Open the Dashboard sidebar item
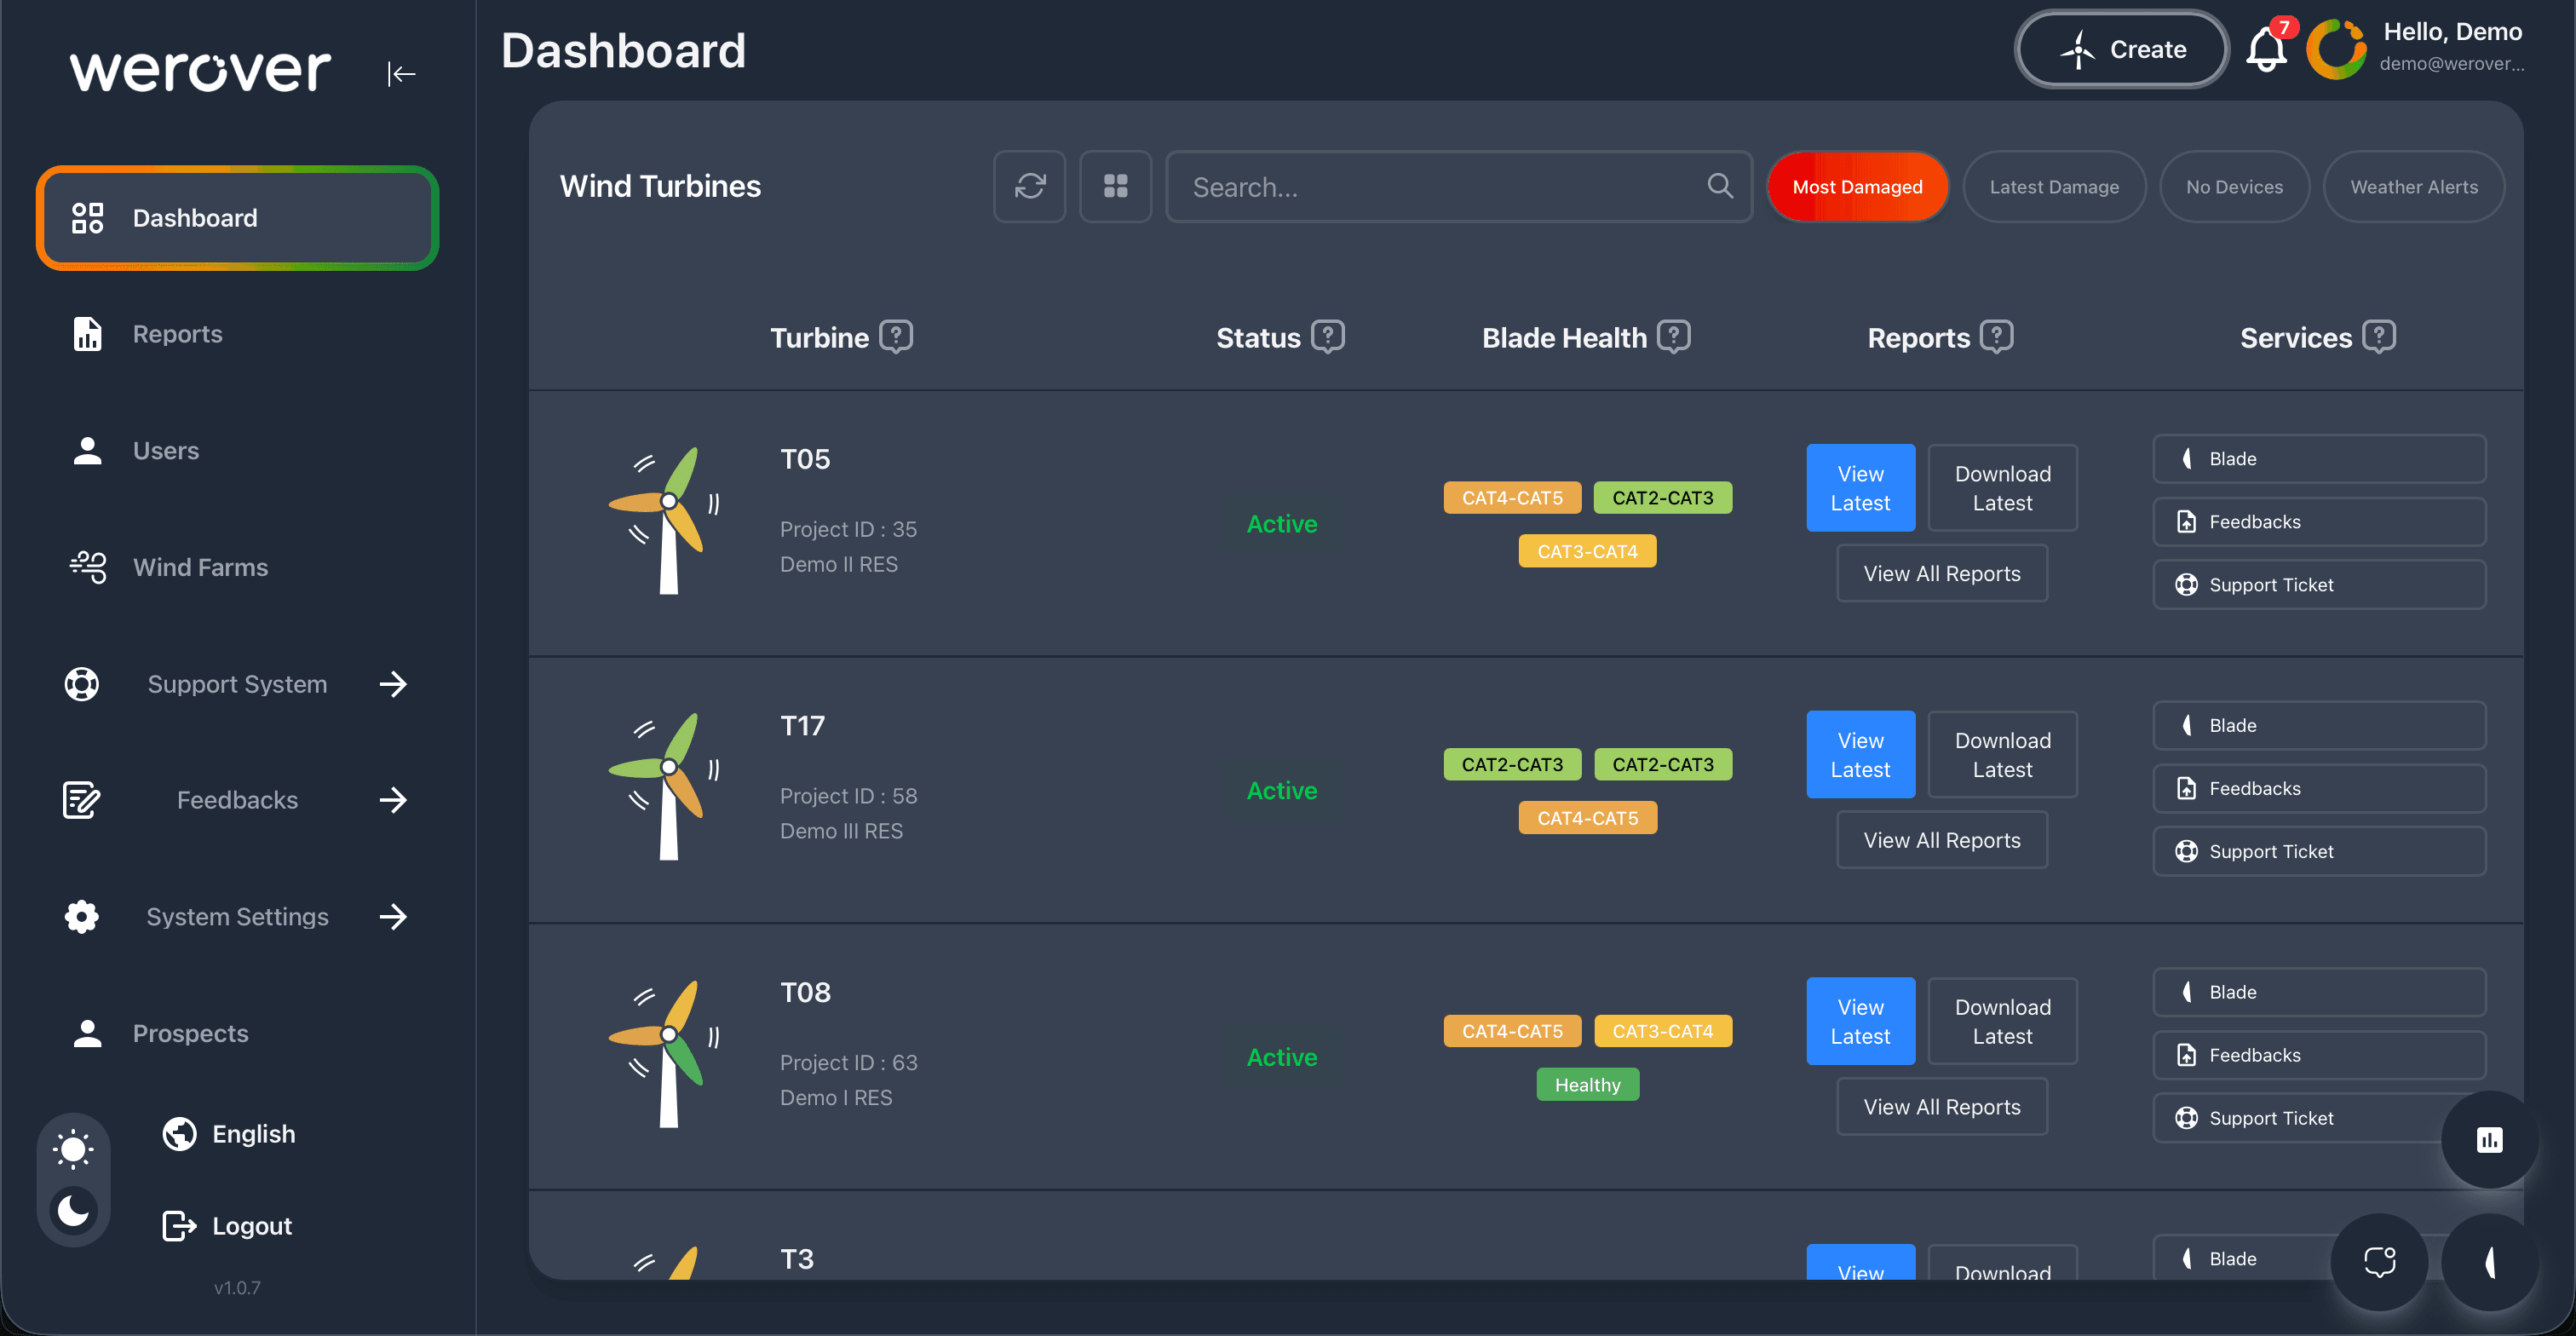2576x1336 pixels. [x=238, y=218]
